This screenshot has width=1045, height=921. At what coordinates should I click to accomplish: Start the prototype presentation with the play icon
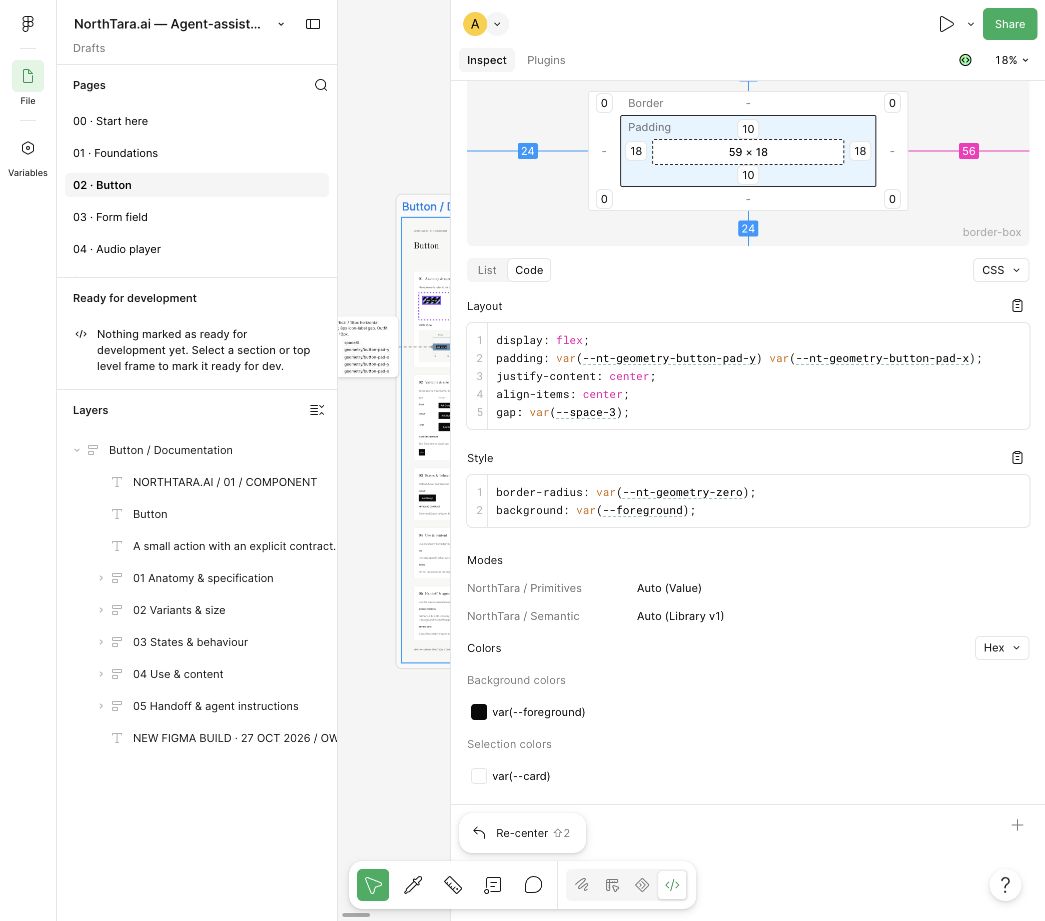(x=946, y=24)
